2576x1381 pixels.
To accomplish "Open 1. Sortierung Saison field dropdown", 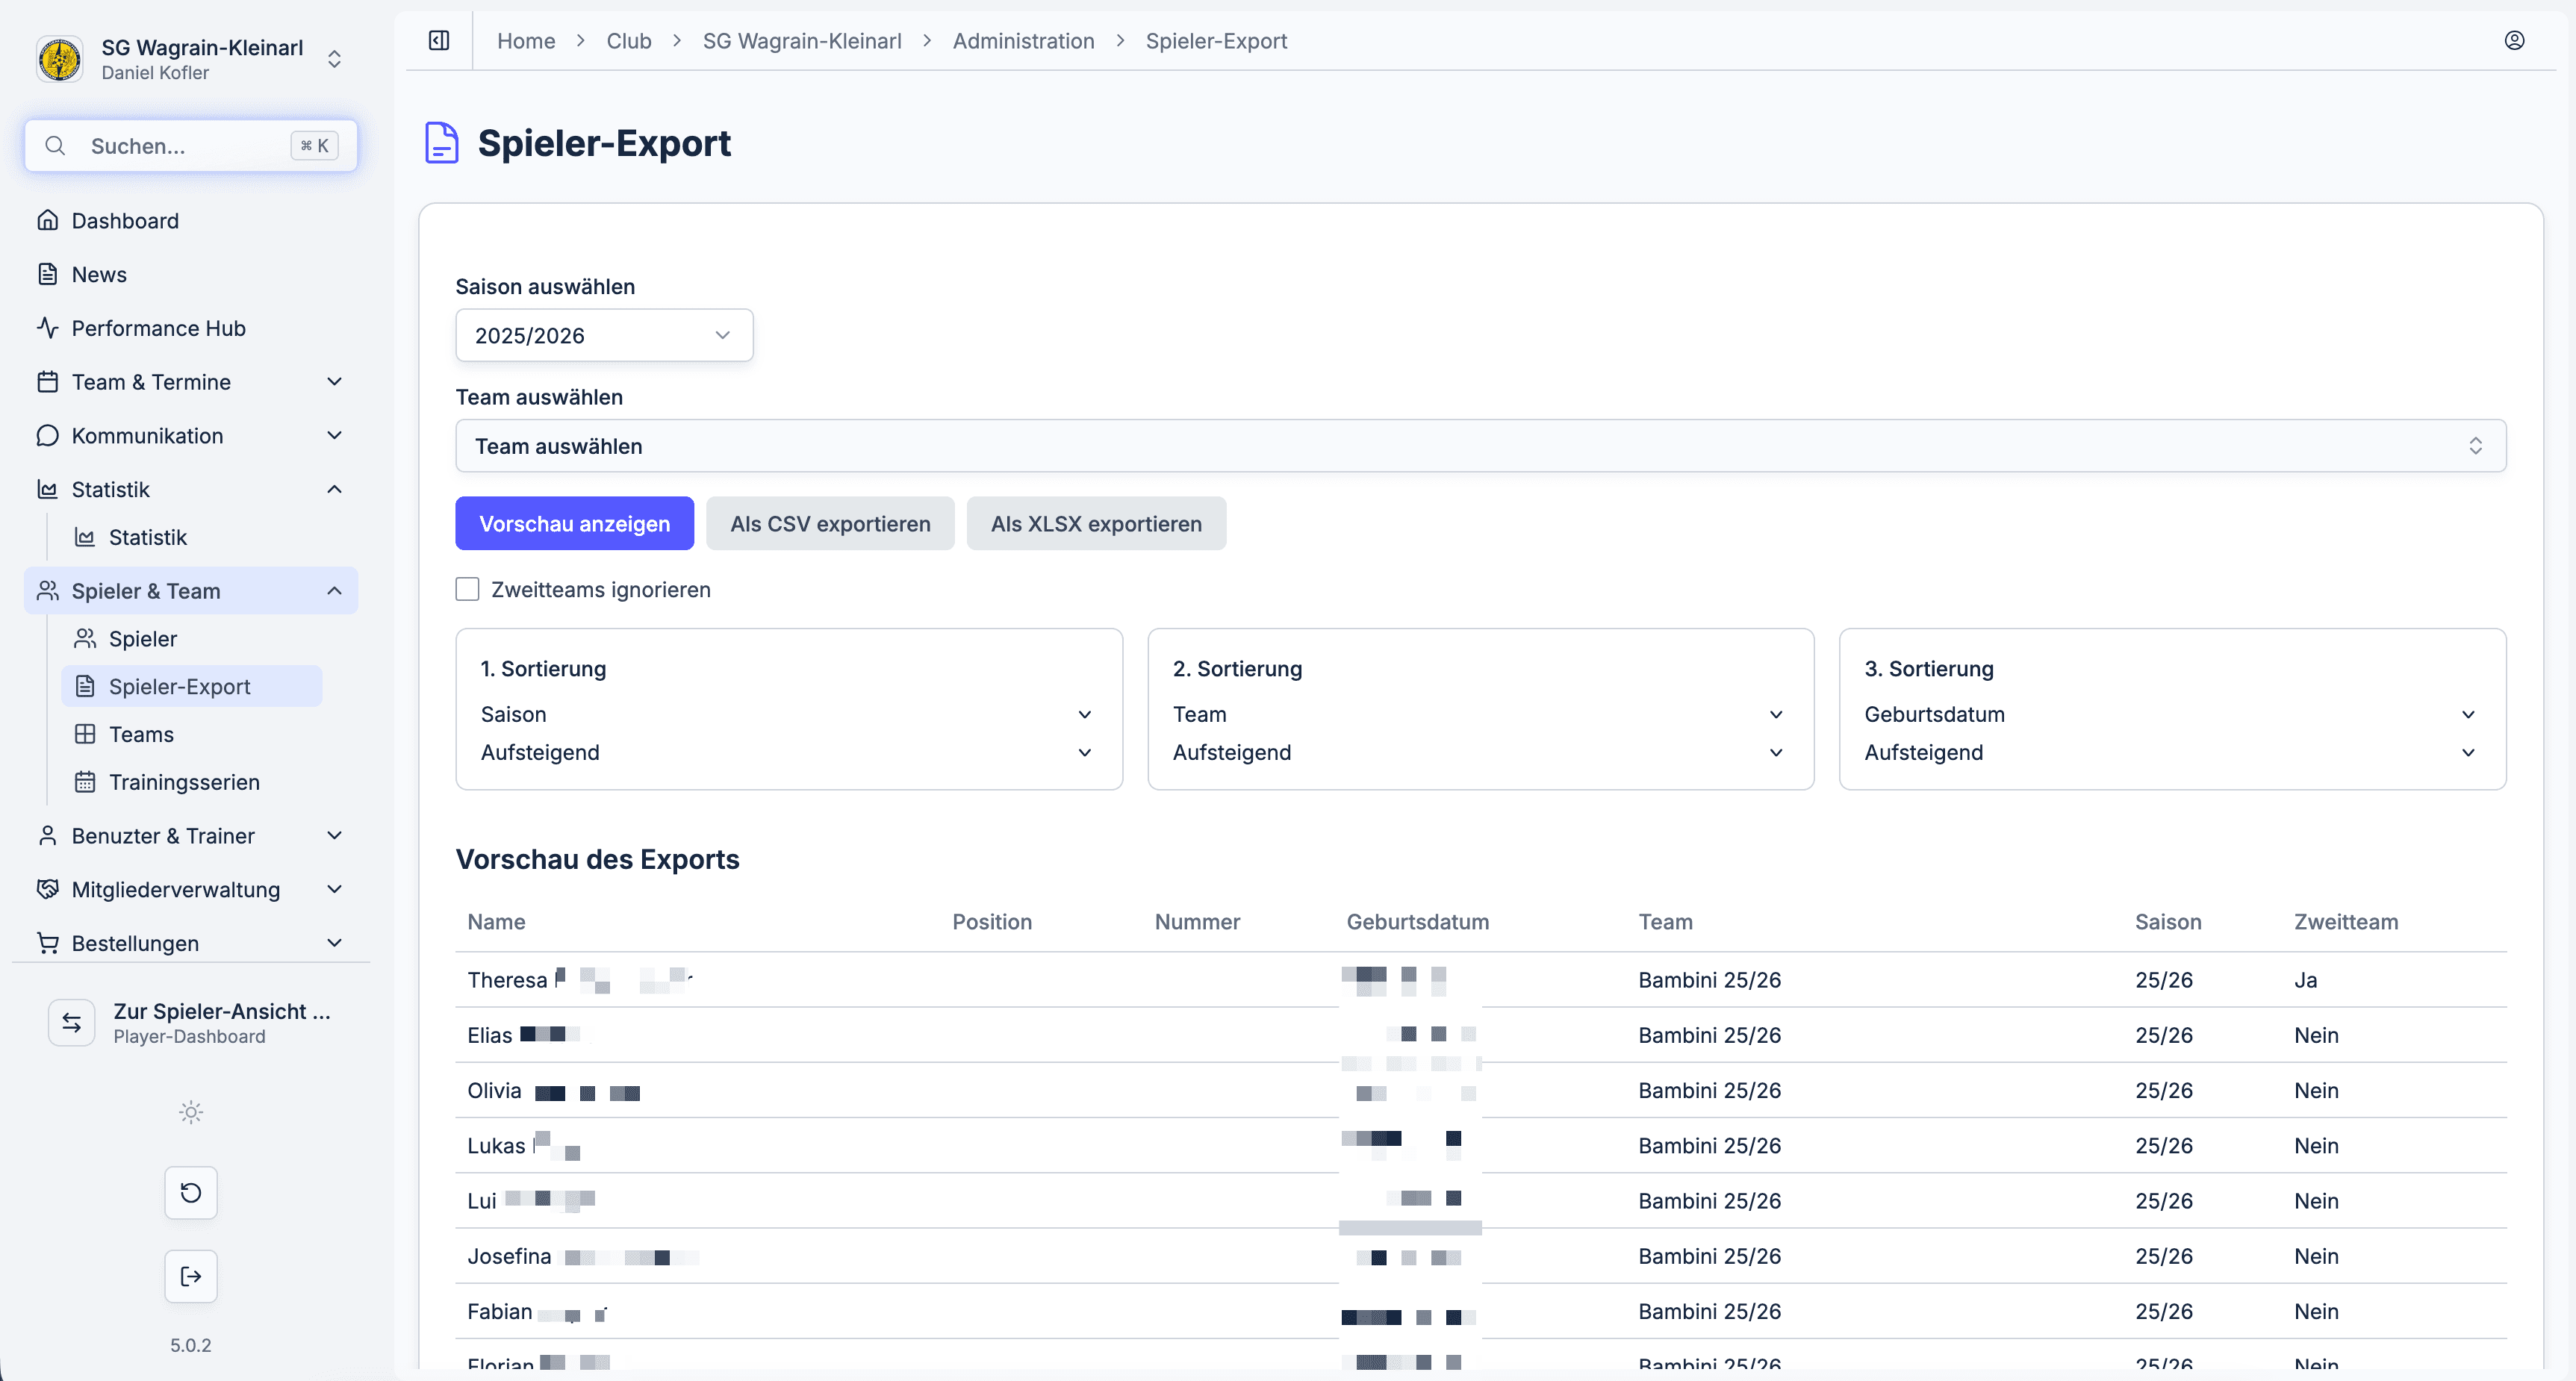I will pyautogui.click(x=788, y=715).
